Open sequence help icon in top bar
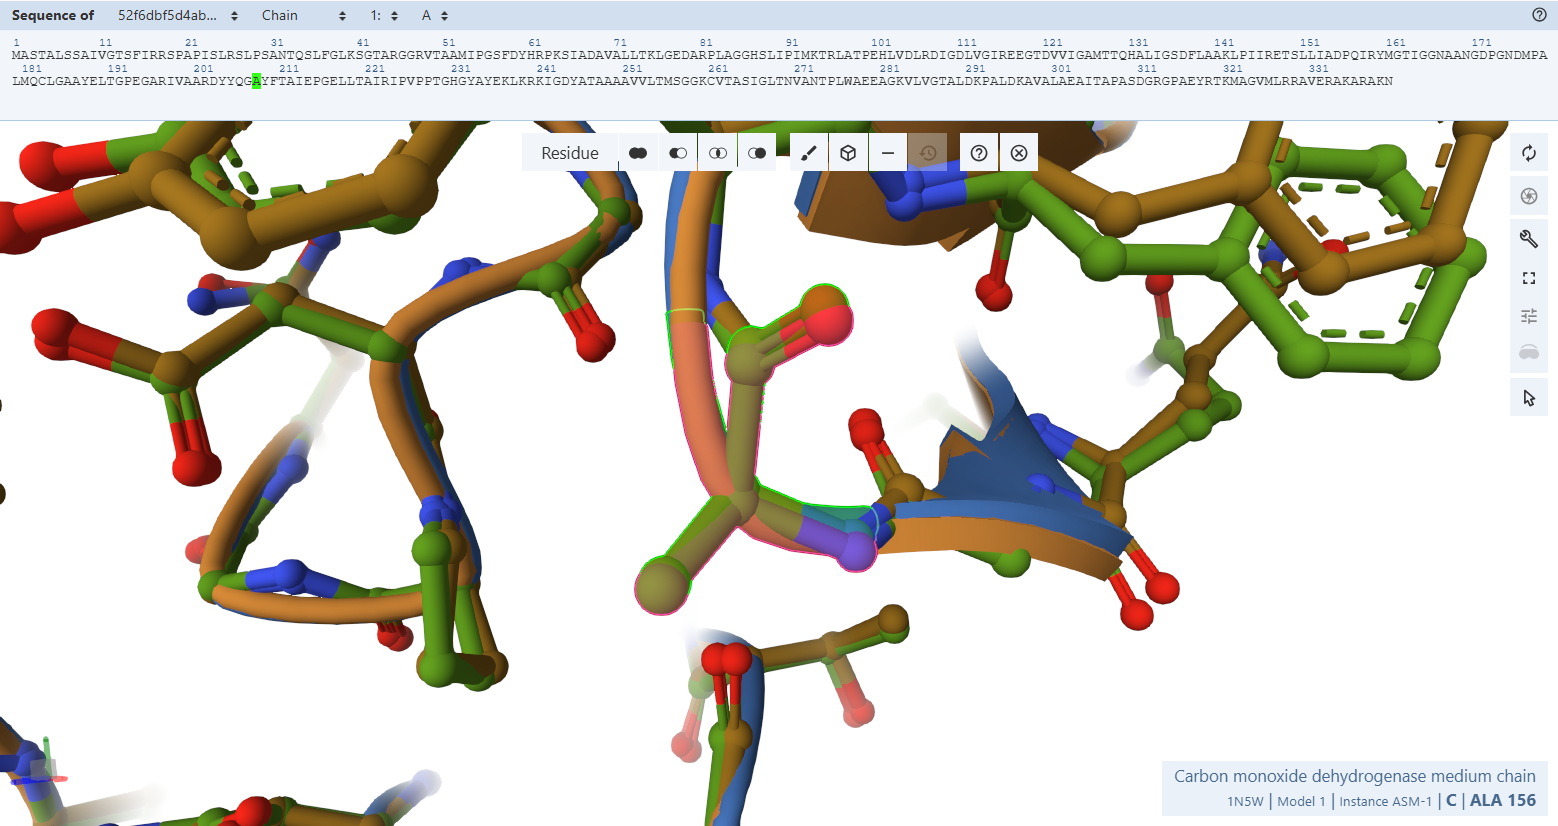 click(1540, 15)
